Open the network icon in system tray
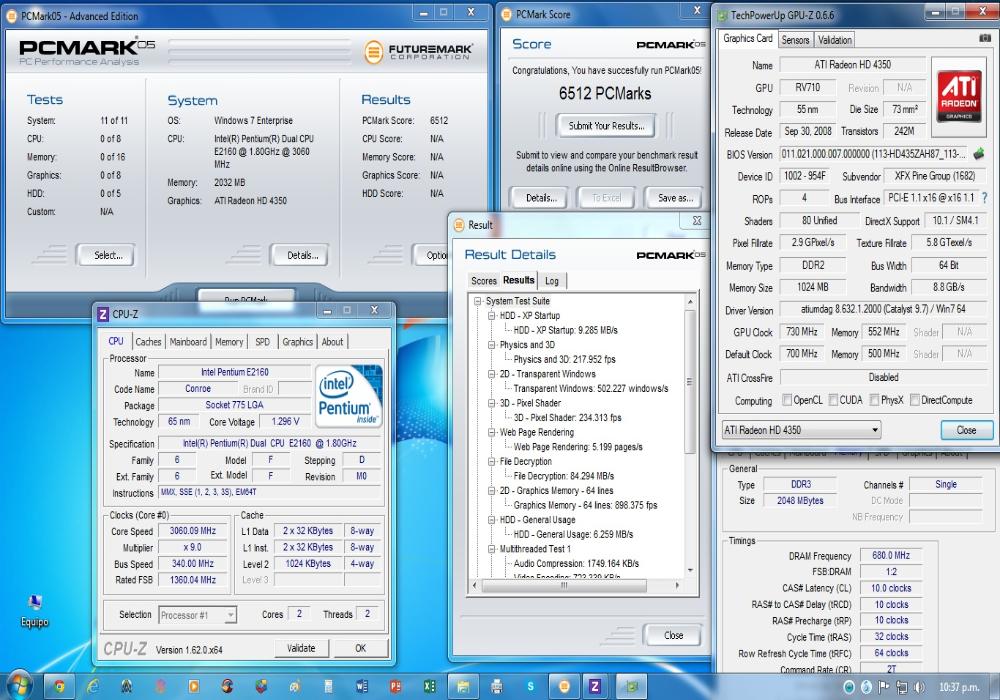 click(x=902, y=687)
